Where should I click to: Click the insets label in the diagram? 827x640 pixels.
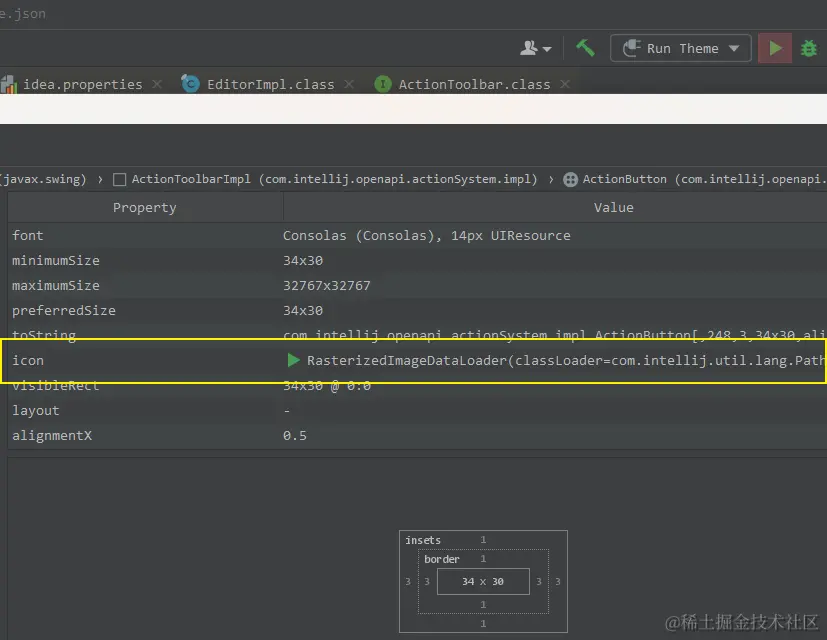pyautogui.click(x=422, y=540)
